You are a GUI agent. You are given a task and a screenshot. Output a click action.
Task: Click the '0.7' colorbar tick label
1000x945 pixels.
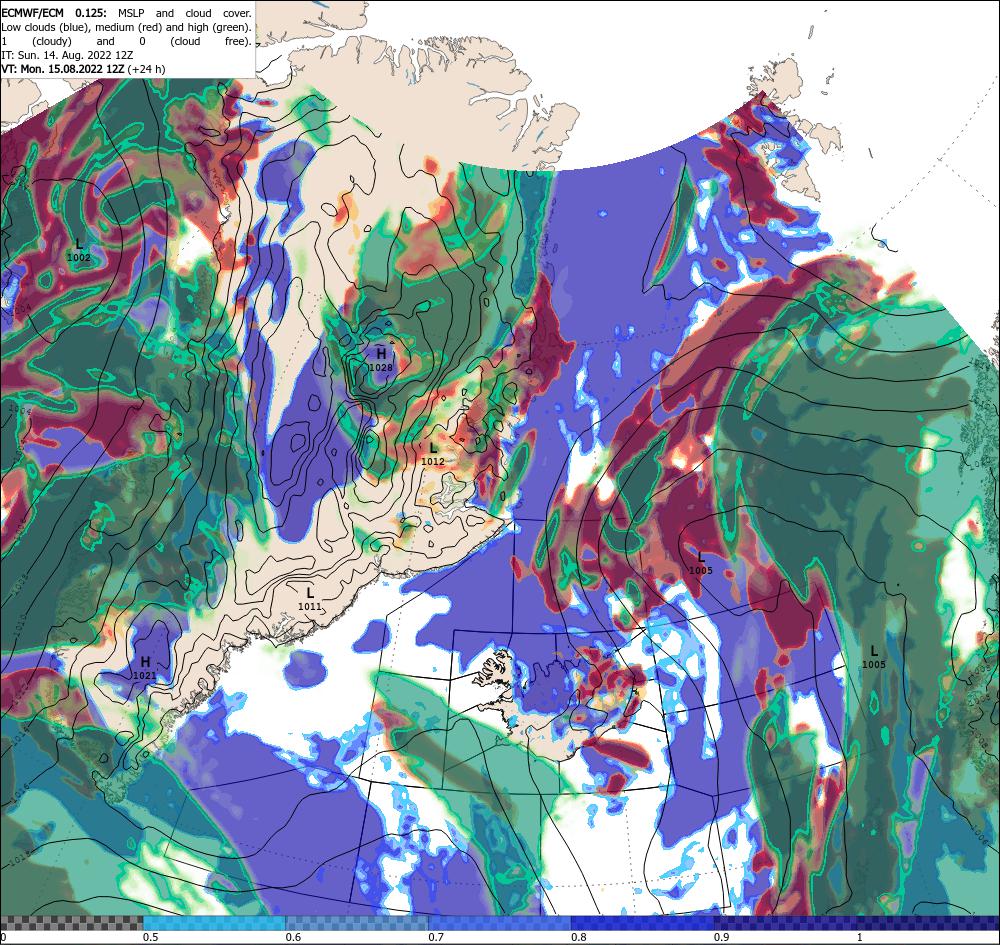point(436,937)
